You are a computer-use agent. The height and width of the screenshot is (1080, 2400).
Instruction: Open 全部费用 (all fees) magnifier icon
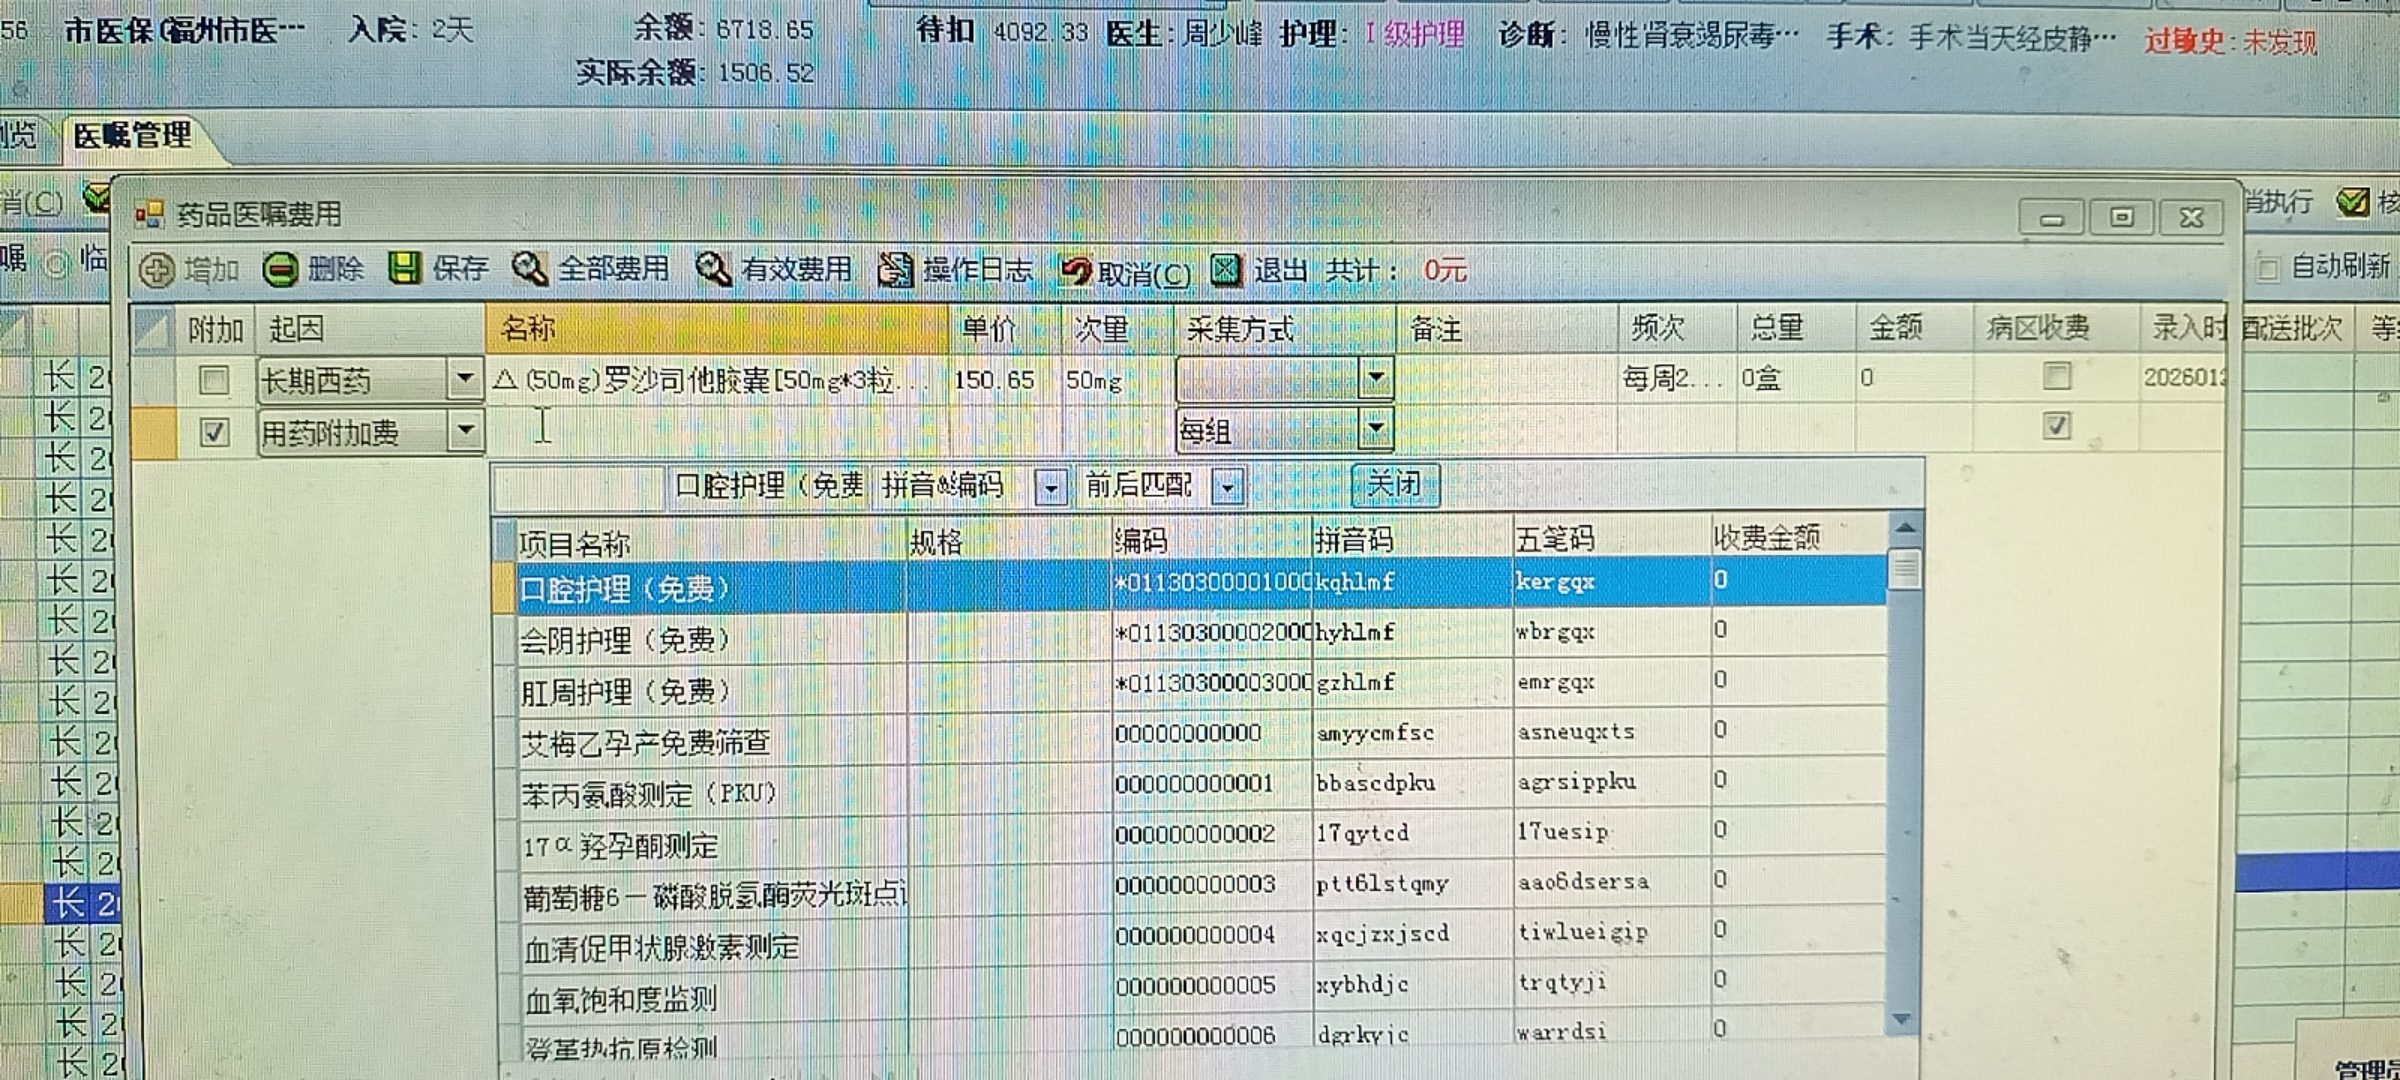[529, 268]
